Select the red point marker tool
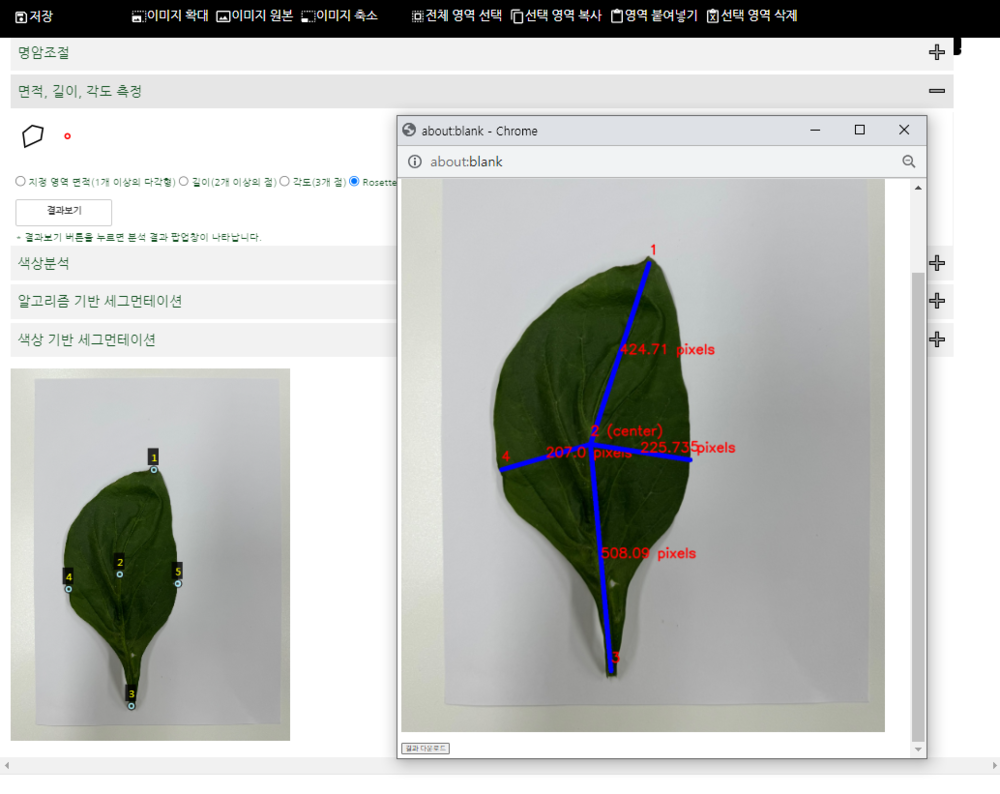The height and width of the screenshot is (794, 1000). [x=68, y=136]
